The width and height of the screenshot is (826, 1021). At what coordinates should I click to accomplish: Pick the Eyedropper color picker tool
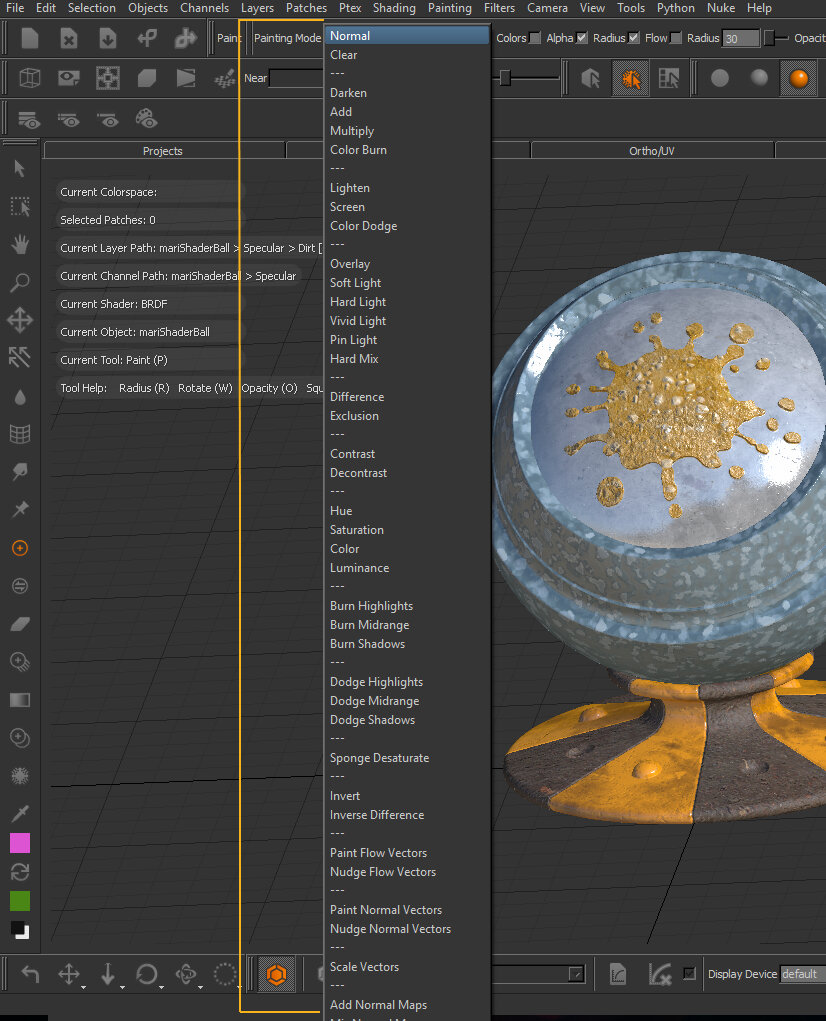(x=19, y=812)
